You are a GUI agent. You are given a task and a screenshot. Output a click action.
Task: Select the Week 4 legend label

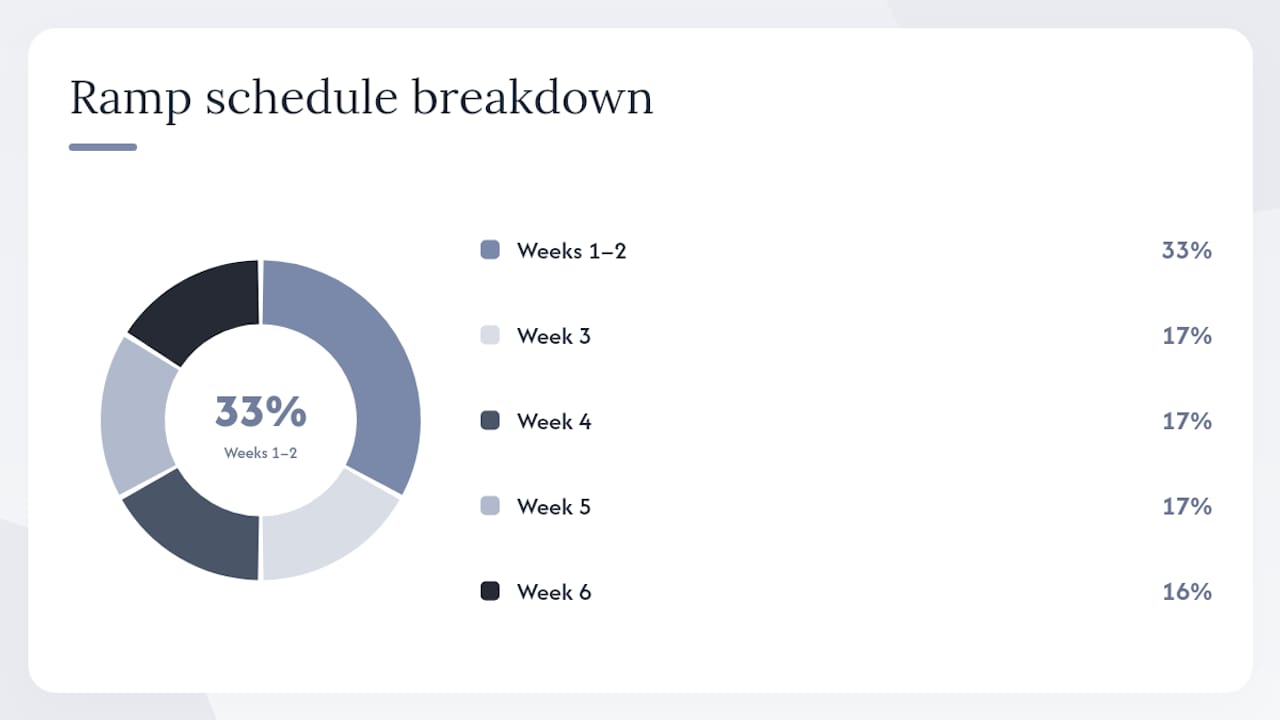click(x=554, y=422)
